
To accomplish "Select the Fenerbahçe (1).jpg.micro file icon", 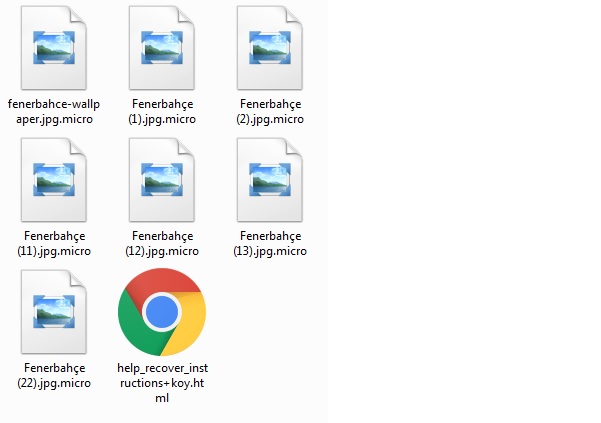I will coord(162,48).
